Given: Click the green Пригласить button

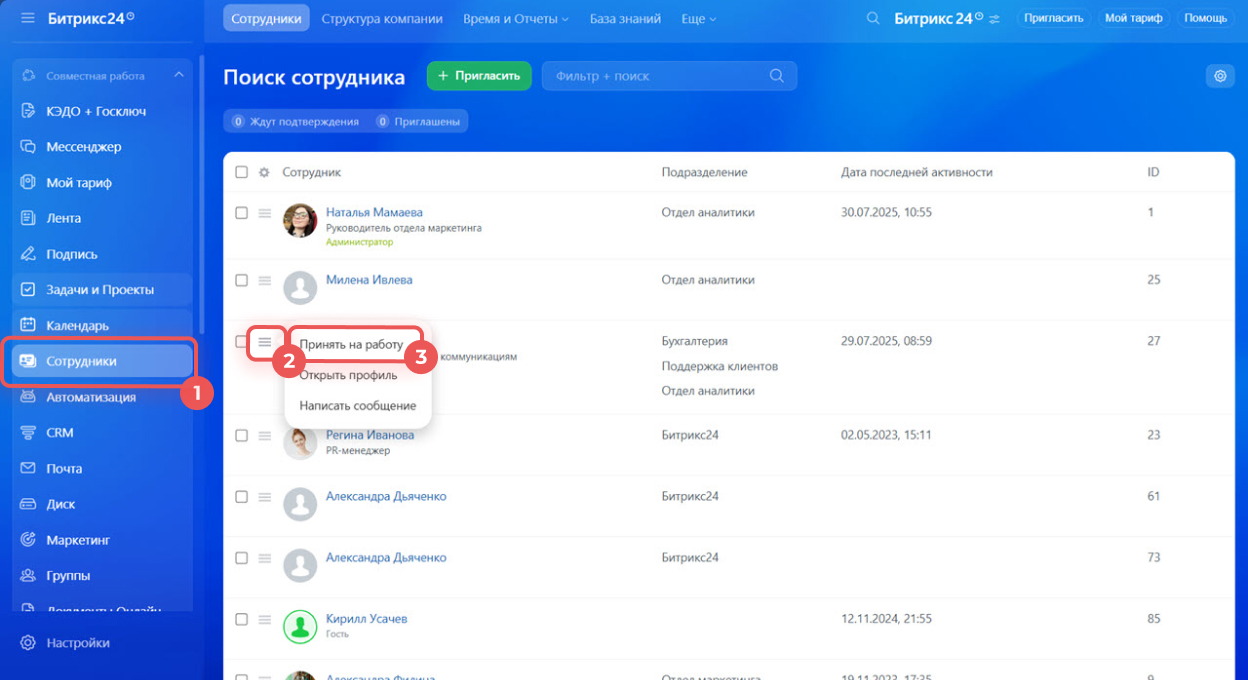Looking at the screenshot, I should click(x=479, y=76).
